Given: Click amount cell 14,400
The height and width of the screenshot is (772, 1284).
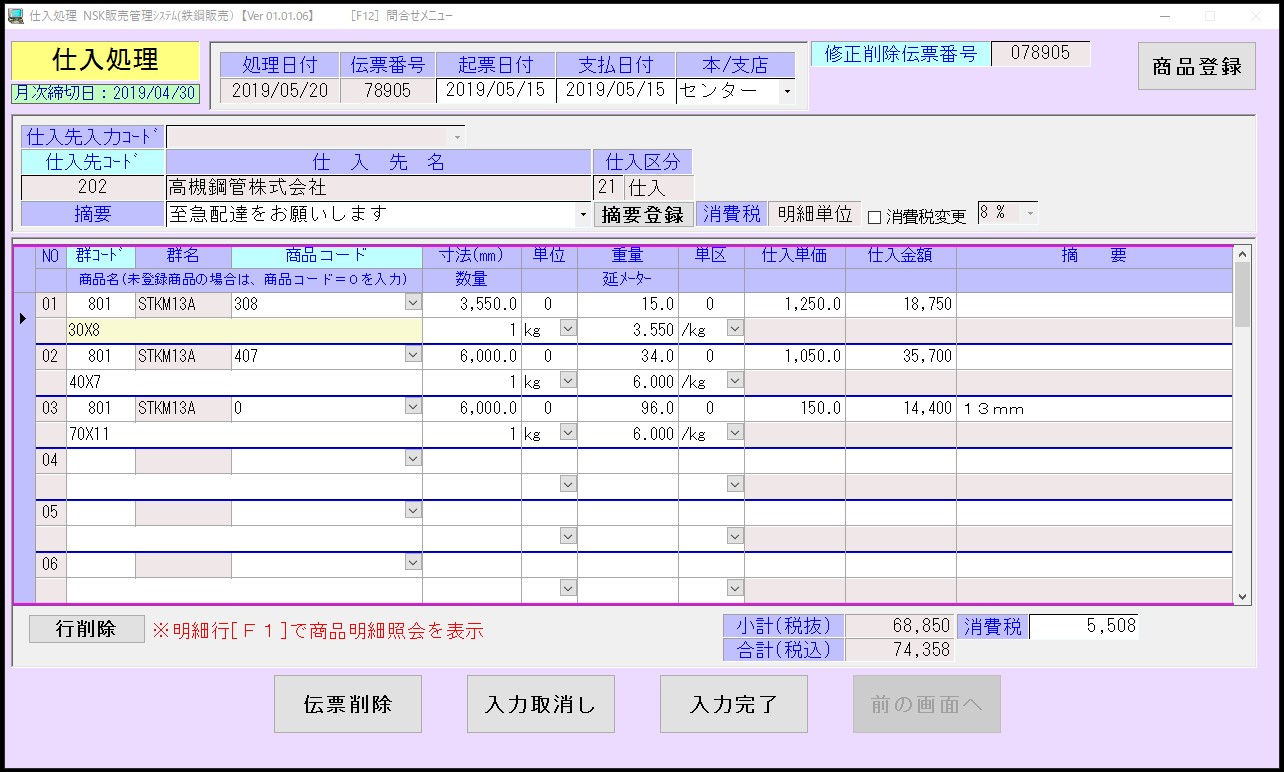Looking at the screenshot, I should [900, 408].
